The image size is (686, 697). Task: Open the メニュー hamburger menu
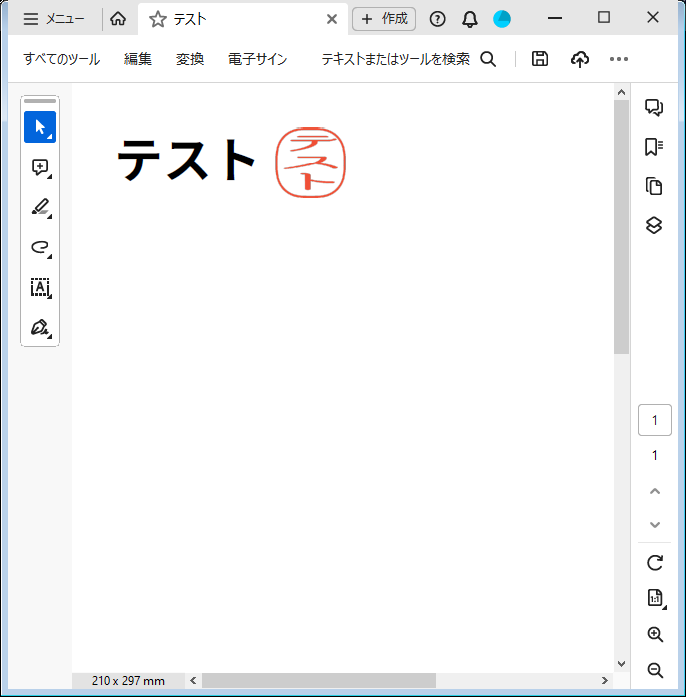53,19
